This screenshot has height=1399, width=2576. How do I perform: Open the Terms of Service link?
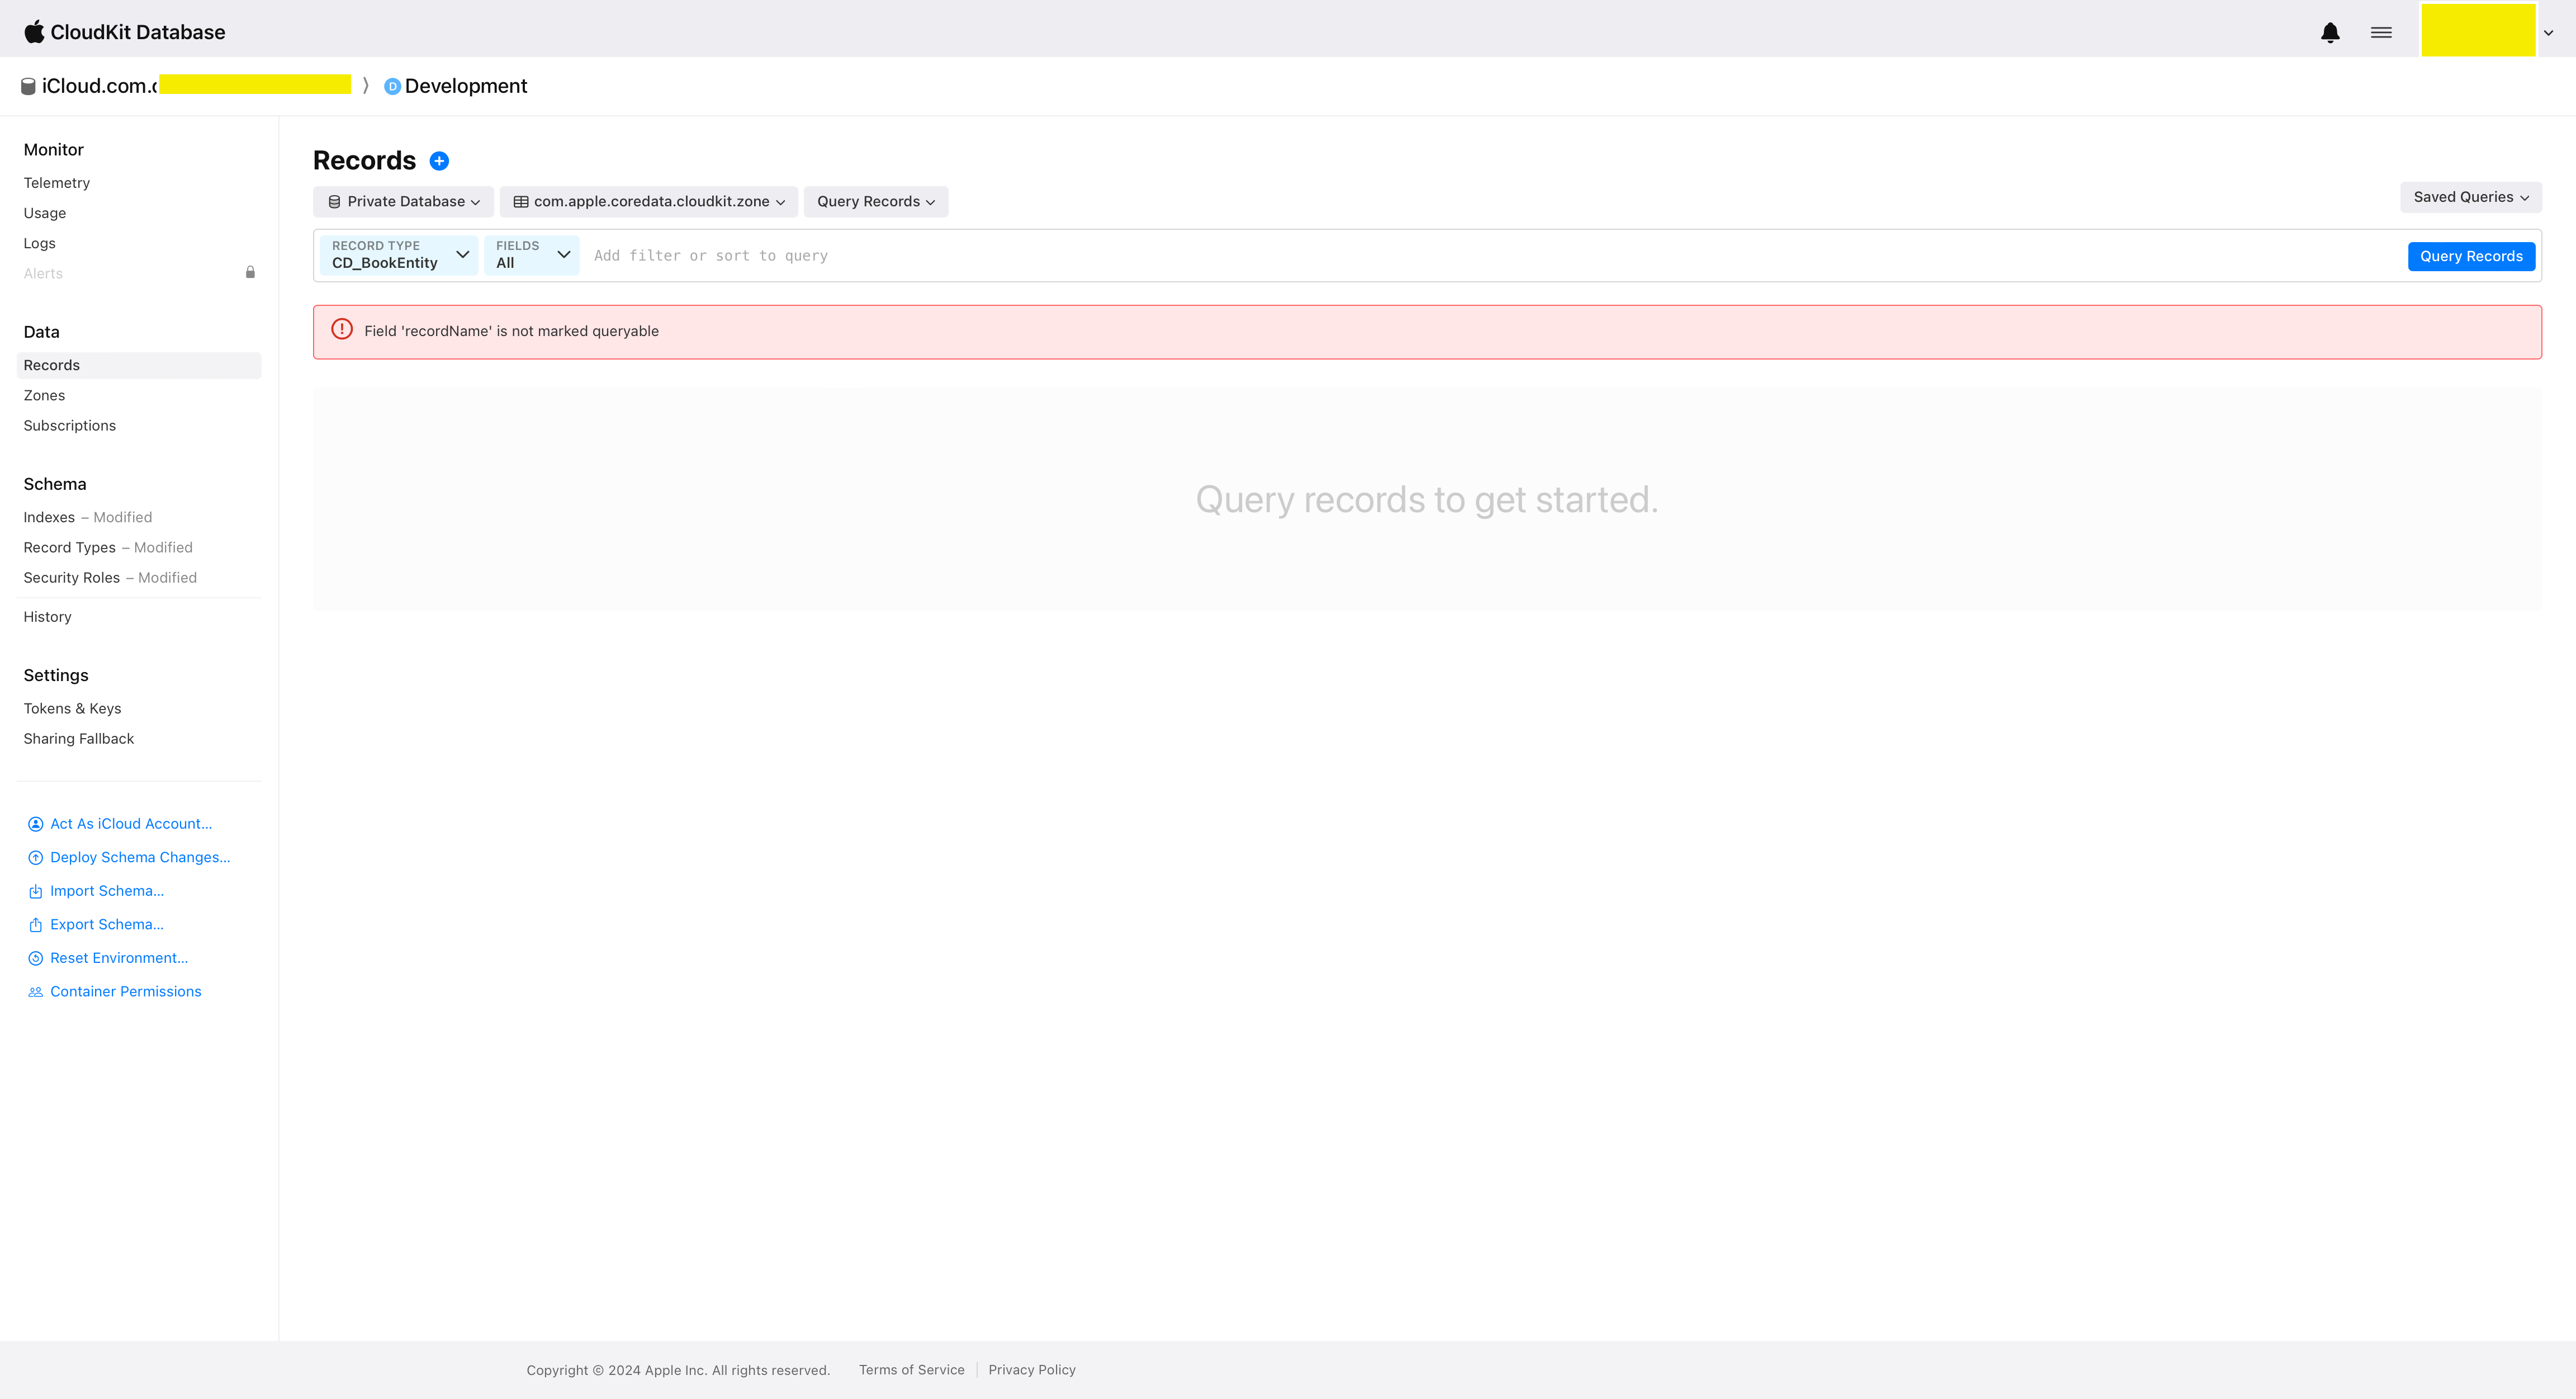[x=911, y=1370]
